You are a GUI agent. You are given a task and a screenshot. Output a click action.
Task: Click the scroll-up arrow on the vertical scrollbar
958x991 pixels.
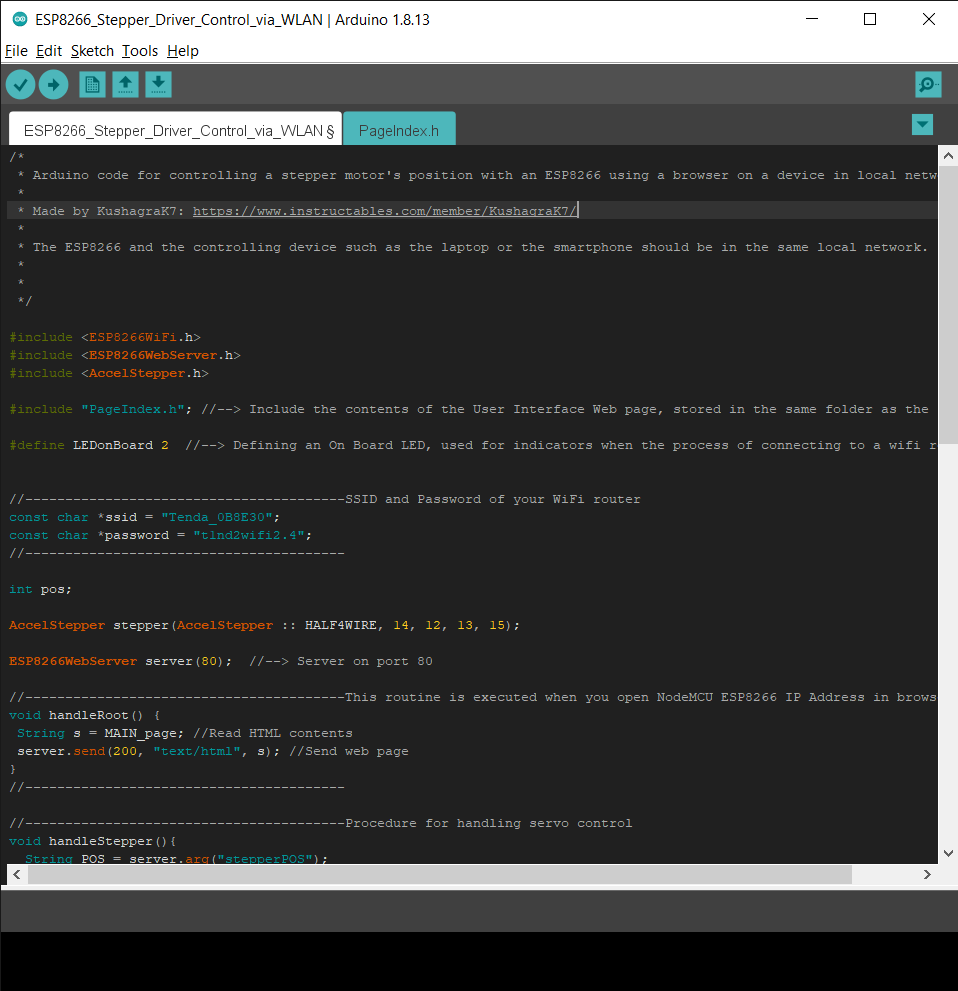[x=947, y=155]
